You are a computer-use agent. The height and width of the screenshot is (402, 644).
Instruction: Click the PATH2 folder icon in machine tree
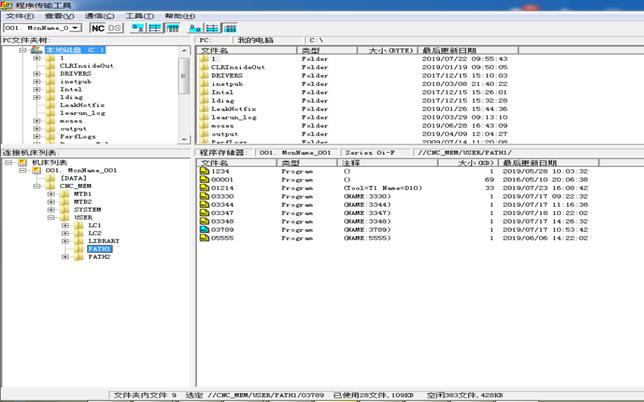(79, 257)
